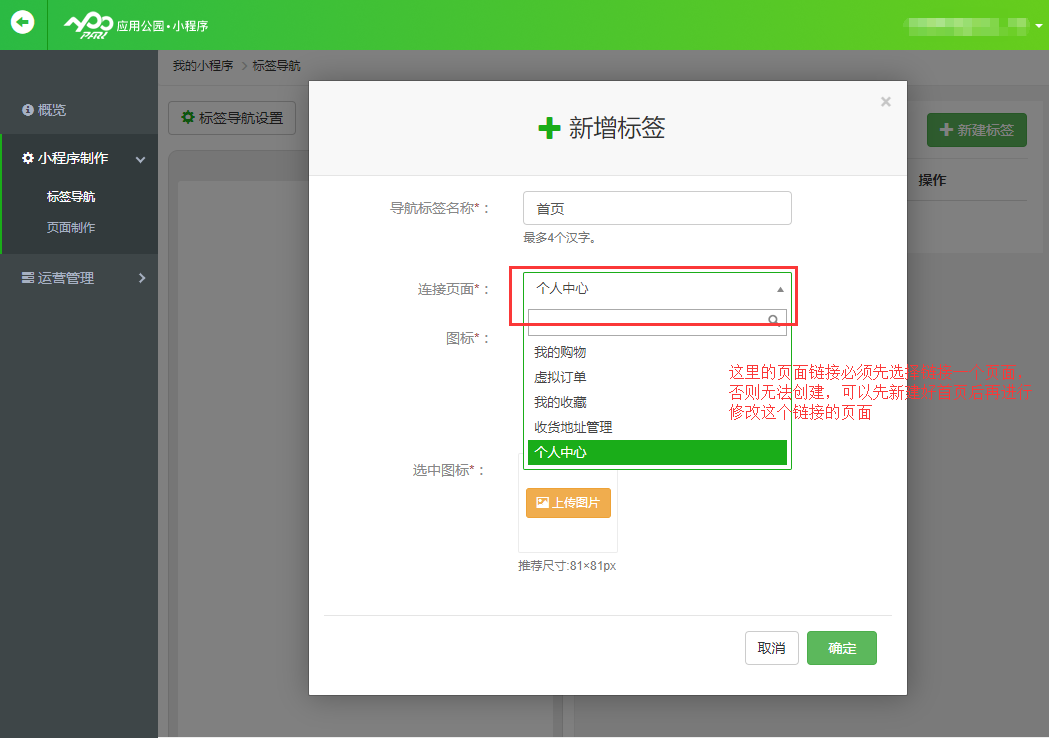Toggle the 连接页面 dropdown arrow
Screen dimensions: 1049x738
click(780, 289)
